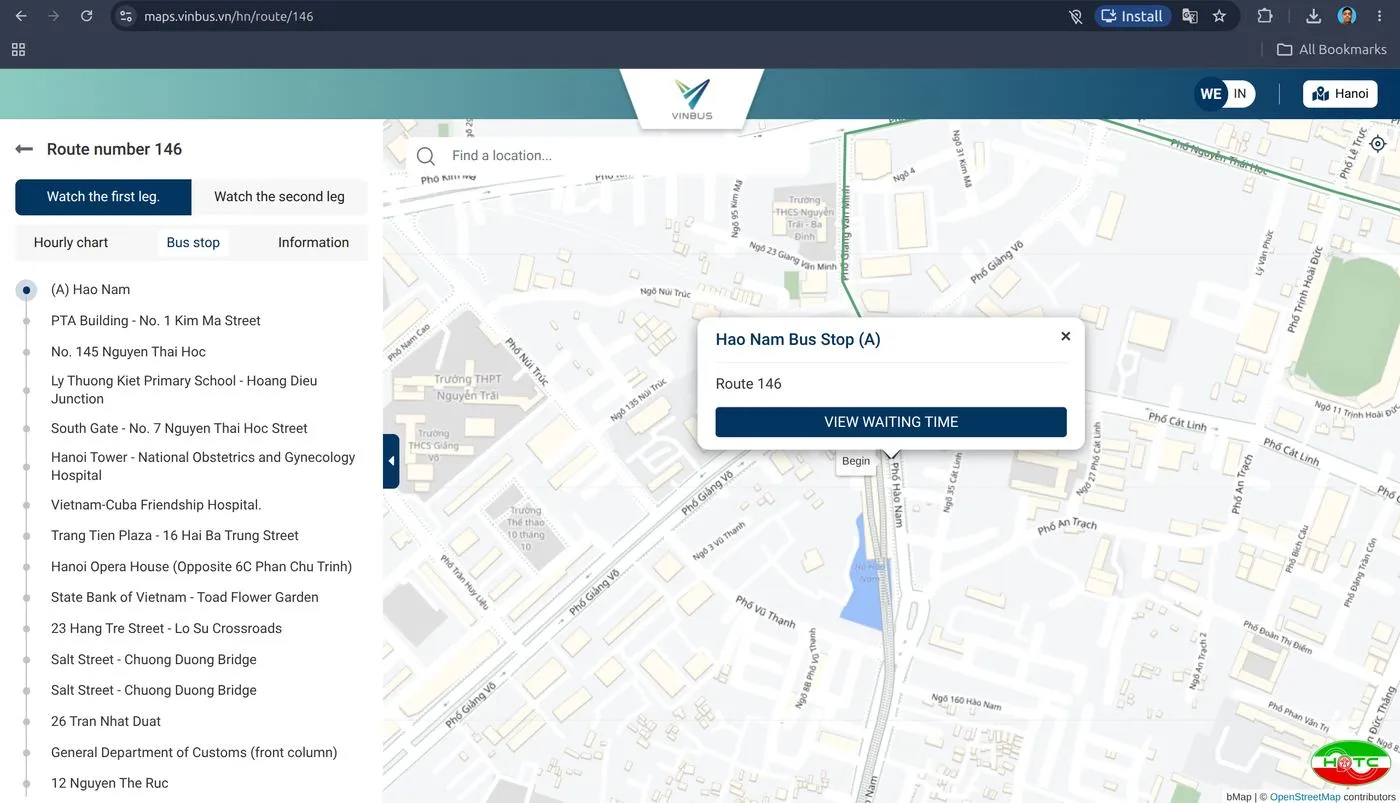Viewport: 1400px width, 803px height.
Task: Click the address bar URL
Action: click(229, 16)
